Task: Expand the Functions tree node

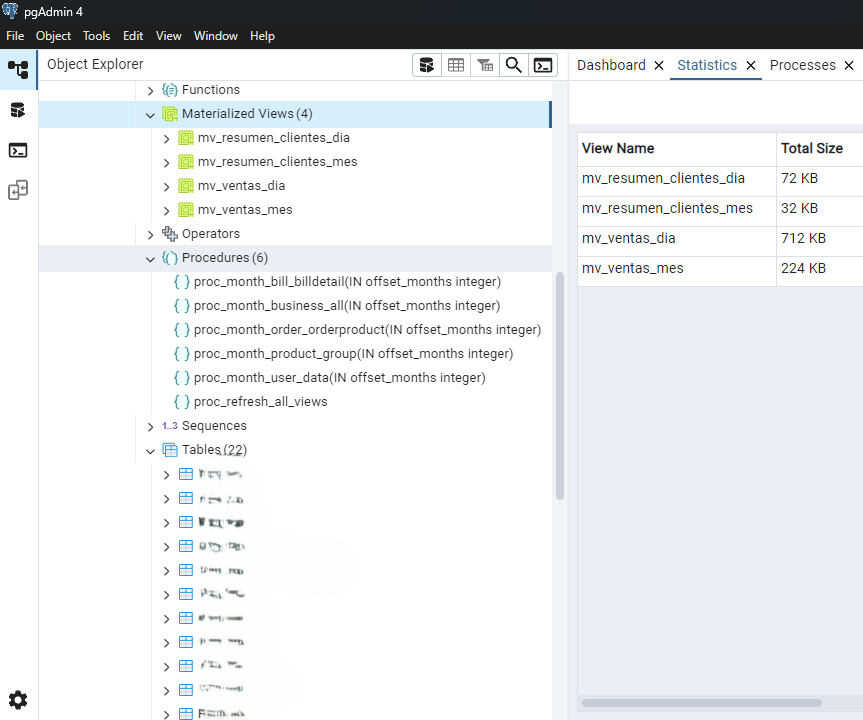Action: (x=151, y=90)
